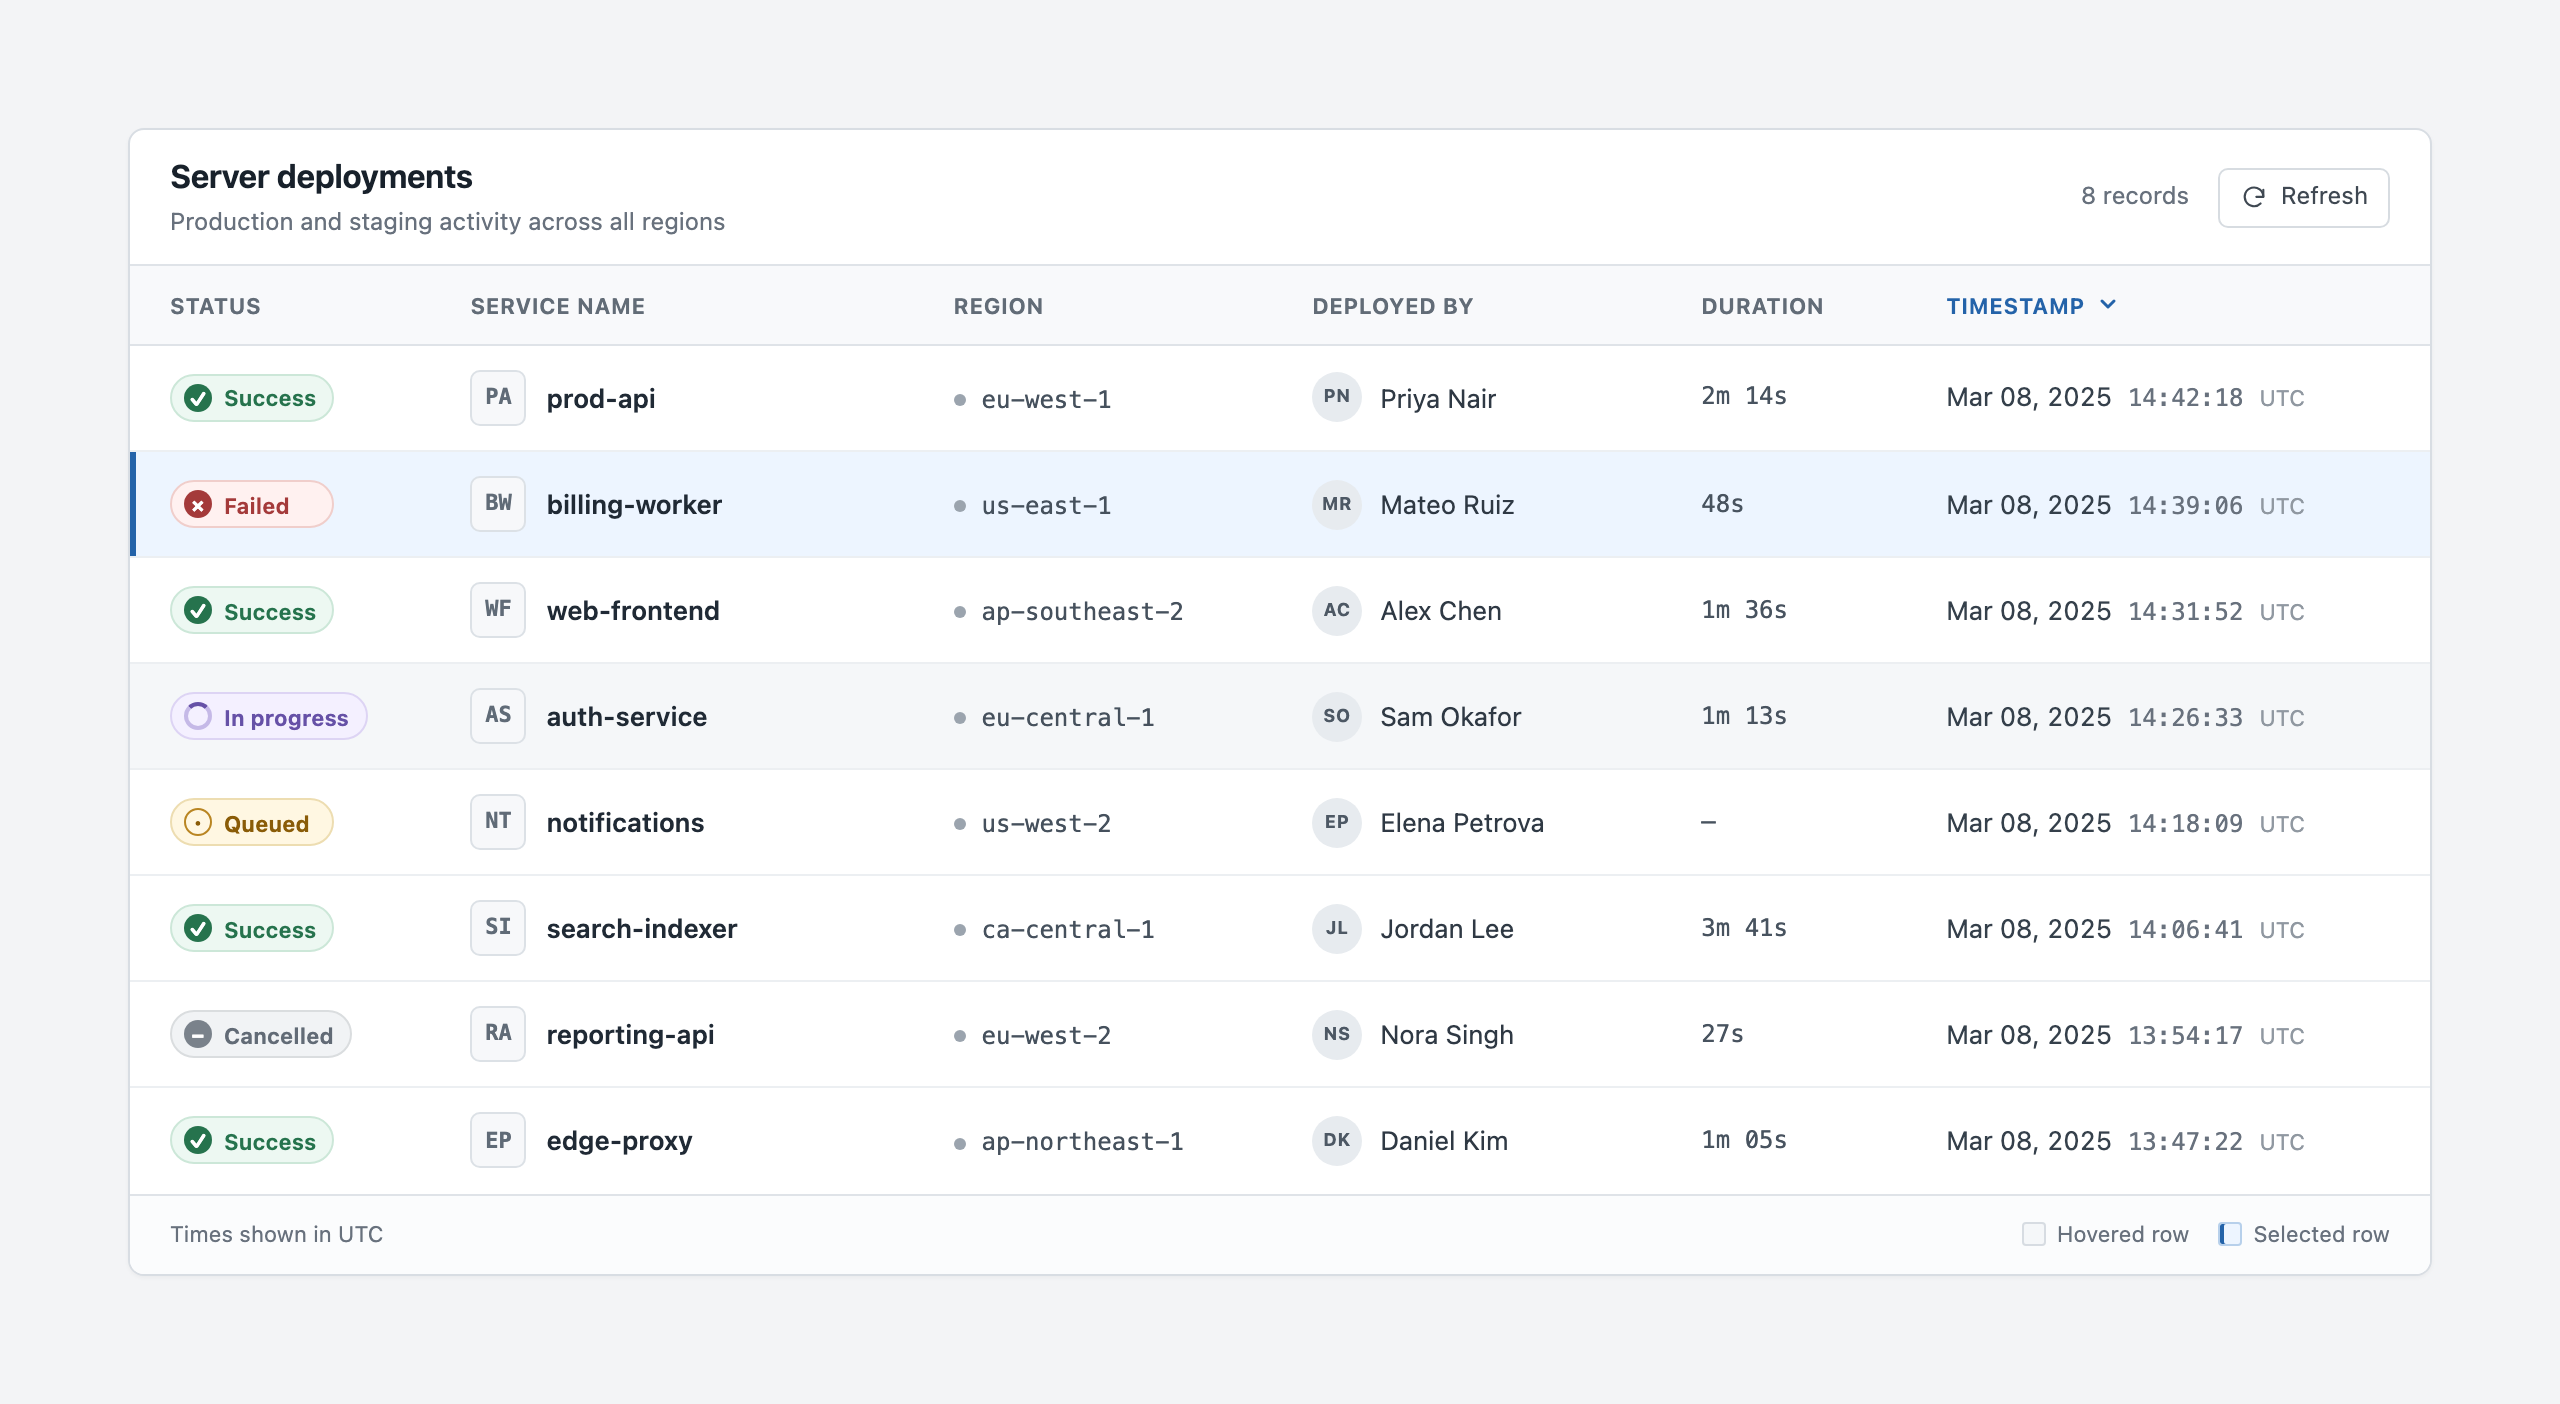Click the Refresh button
The height and width of the screenshot is (1404, 2560).
2303,197
